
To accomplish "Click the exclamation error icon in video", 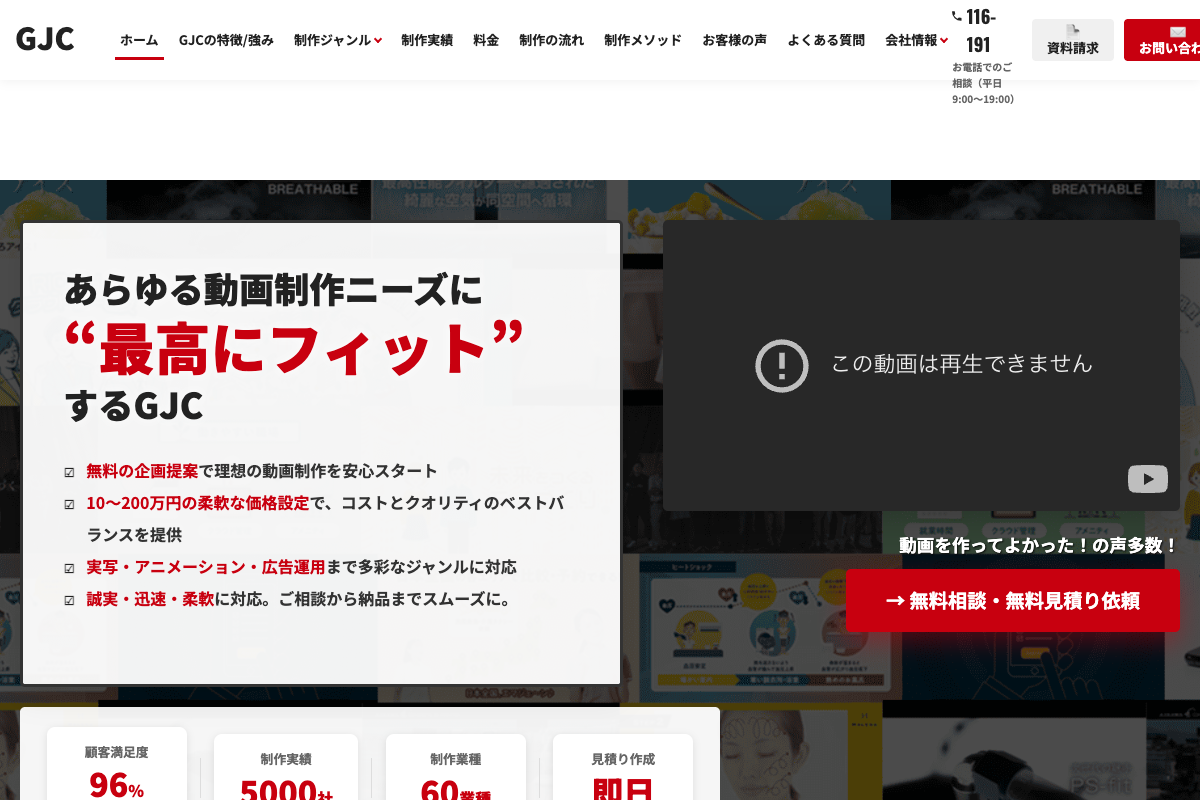I will tap(781, 365).
